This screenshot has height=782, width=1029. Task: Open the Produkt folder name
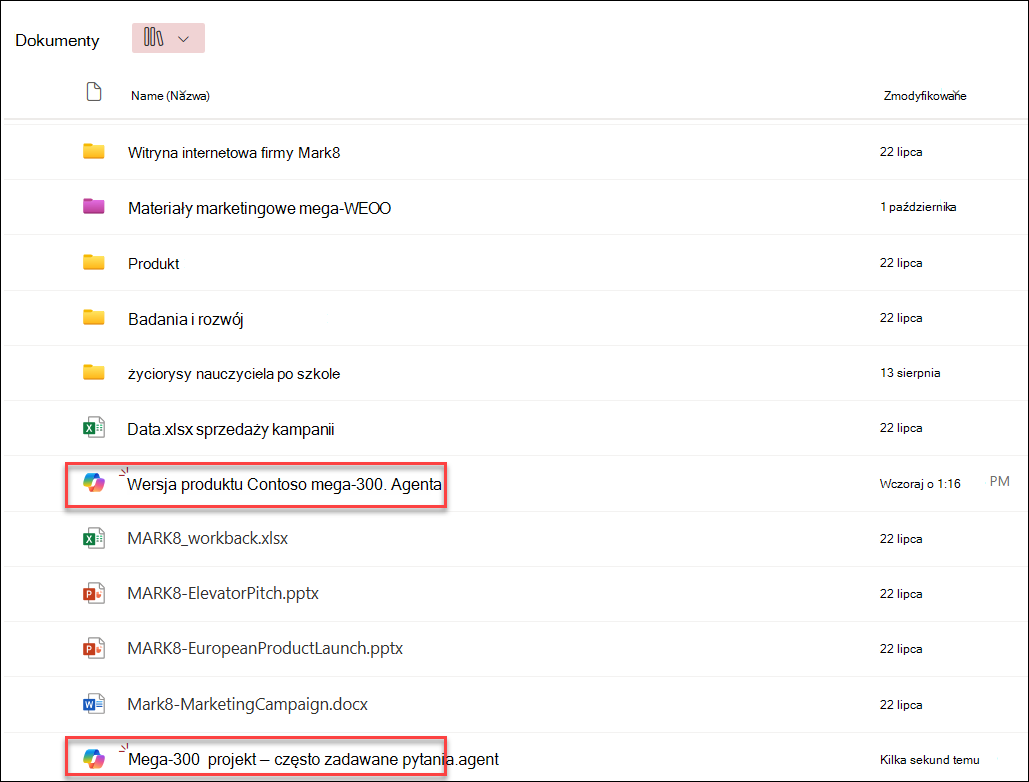(154, 264)
